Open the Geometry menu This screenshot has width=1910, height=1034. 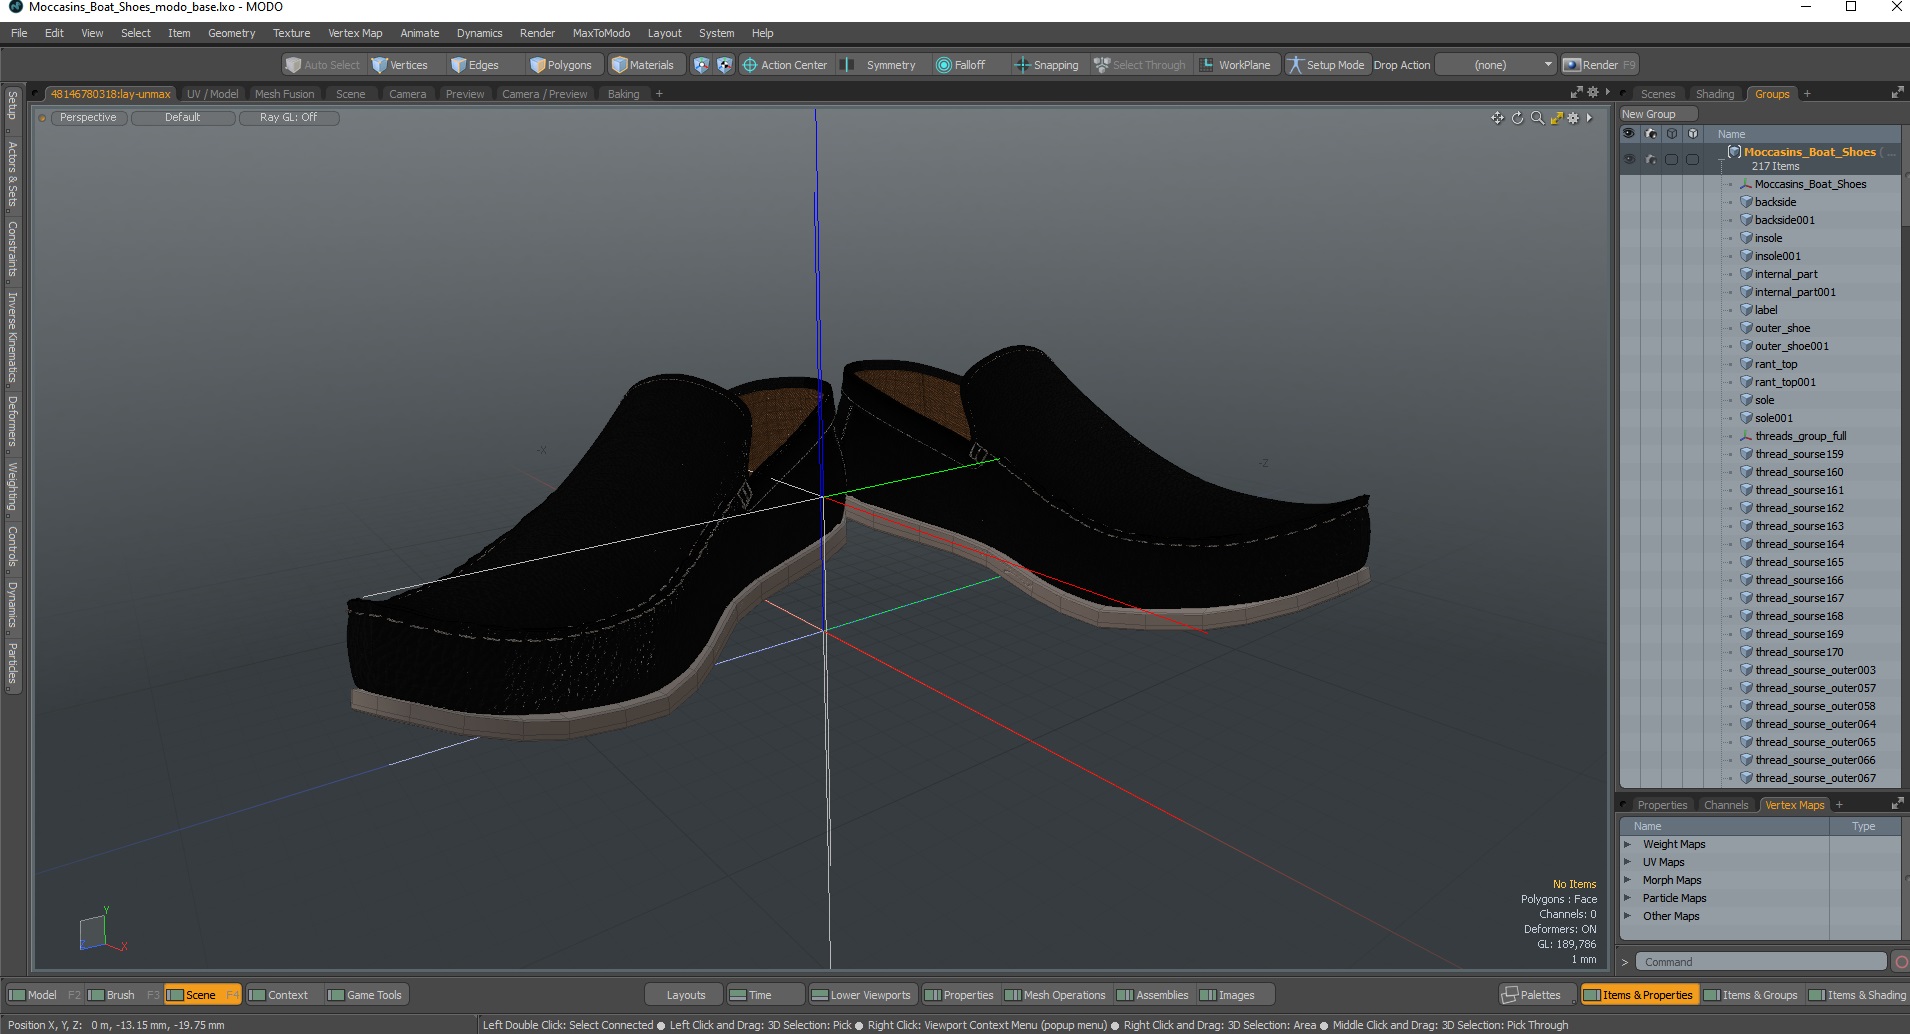pos(231,33)
